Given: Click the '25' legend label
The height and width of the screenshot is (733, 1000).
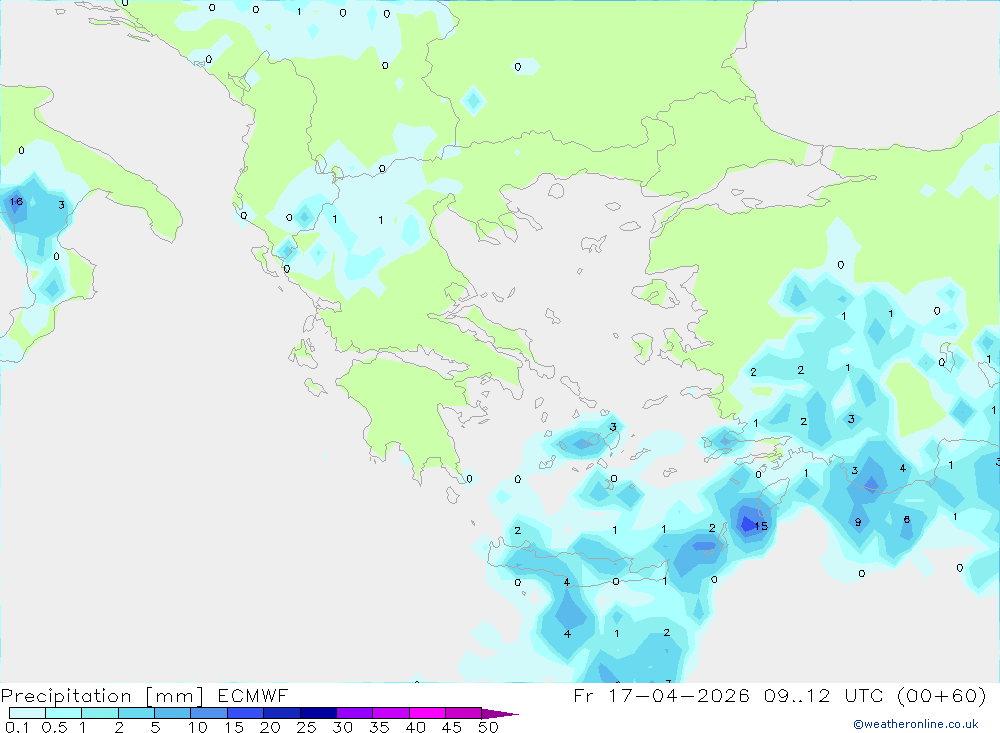Looking at the screenshot, I should pos(306,727).
